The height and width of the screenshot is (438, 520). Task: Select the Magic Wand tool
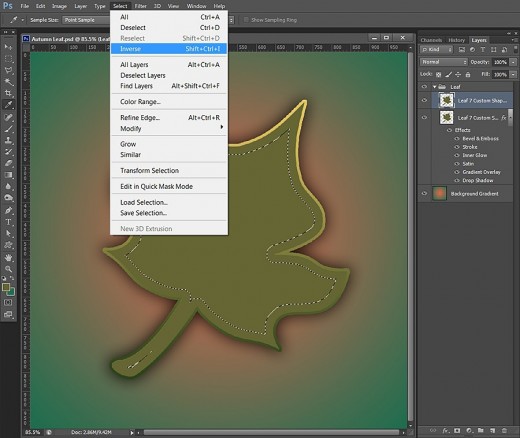pyautogui.click(x=8, y=82)
